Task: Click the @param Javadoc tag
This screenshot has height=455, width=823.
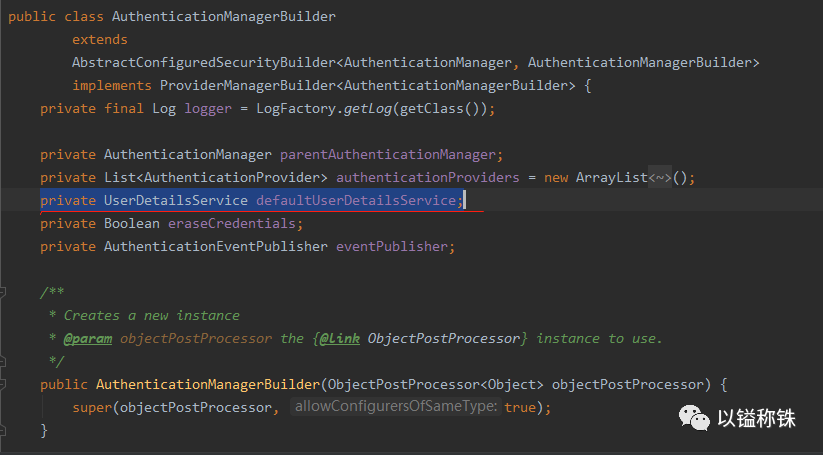Action: point(88,338)
